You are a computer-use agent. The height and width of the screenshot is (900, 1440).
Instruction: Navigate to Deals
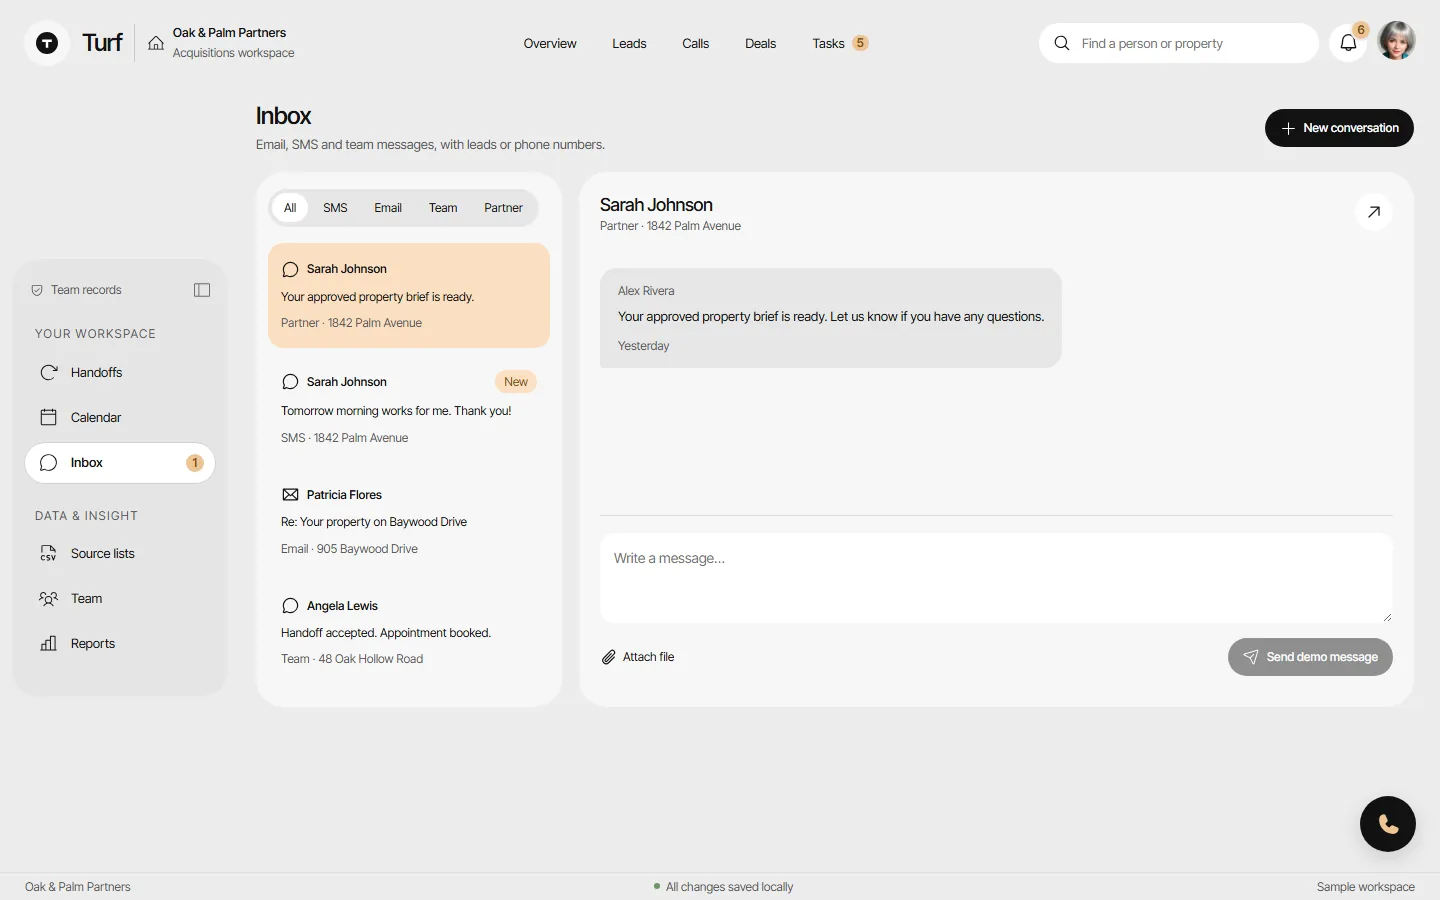click(760, 43)
